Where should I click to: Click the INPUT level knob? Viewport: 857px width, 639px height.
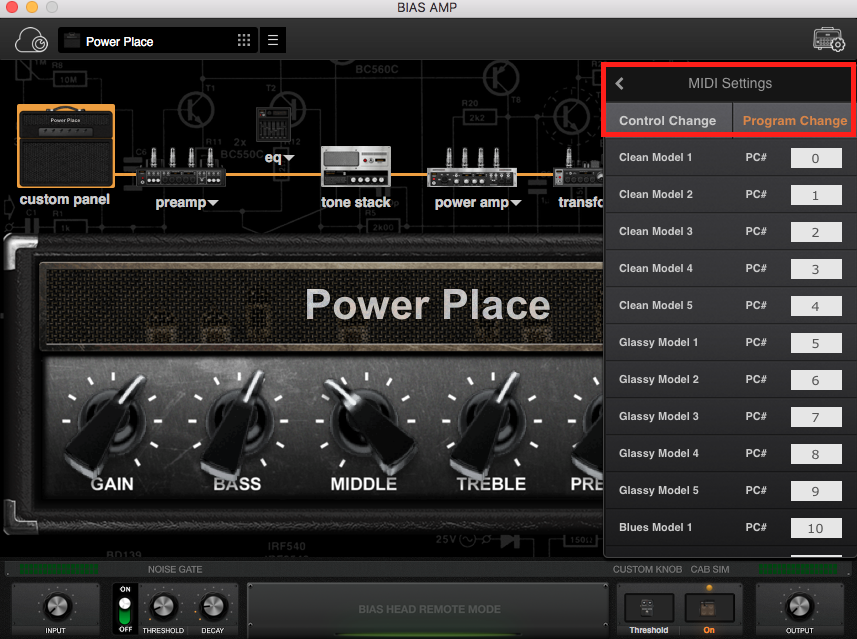56,606
